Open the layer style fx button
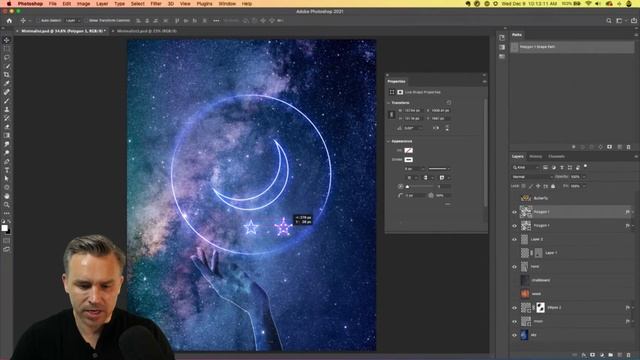 coord(584,355)
